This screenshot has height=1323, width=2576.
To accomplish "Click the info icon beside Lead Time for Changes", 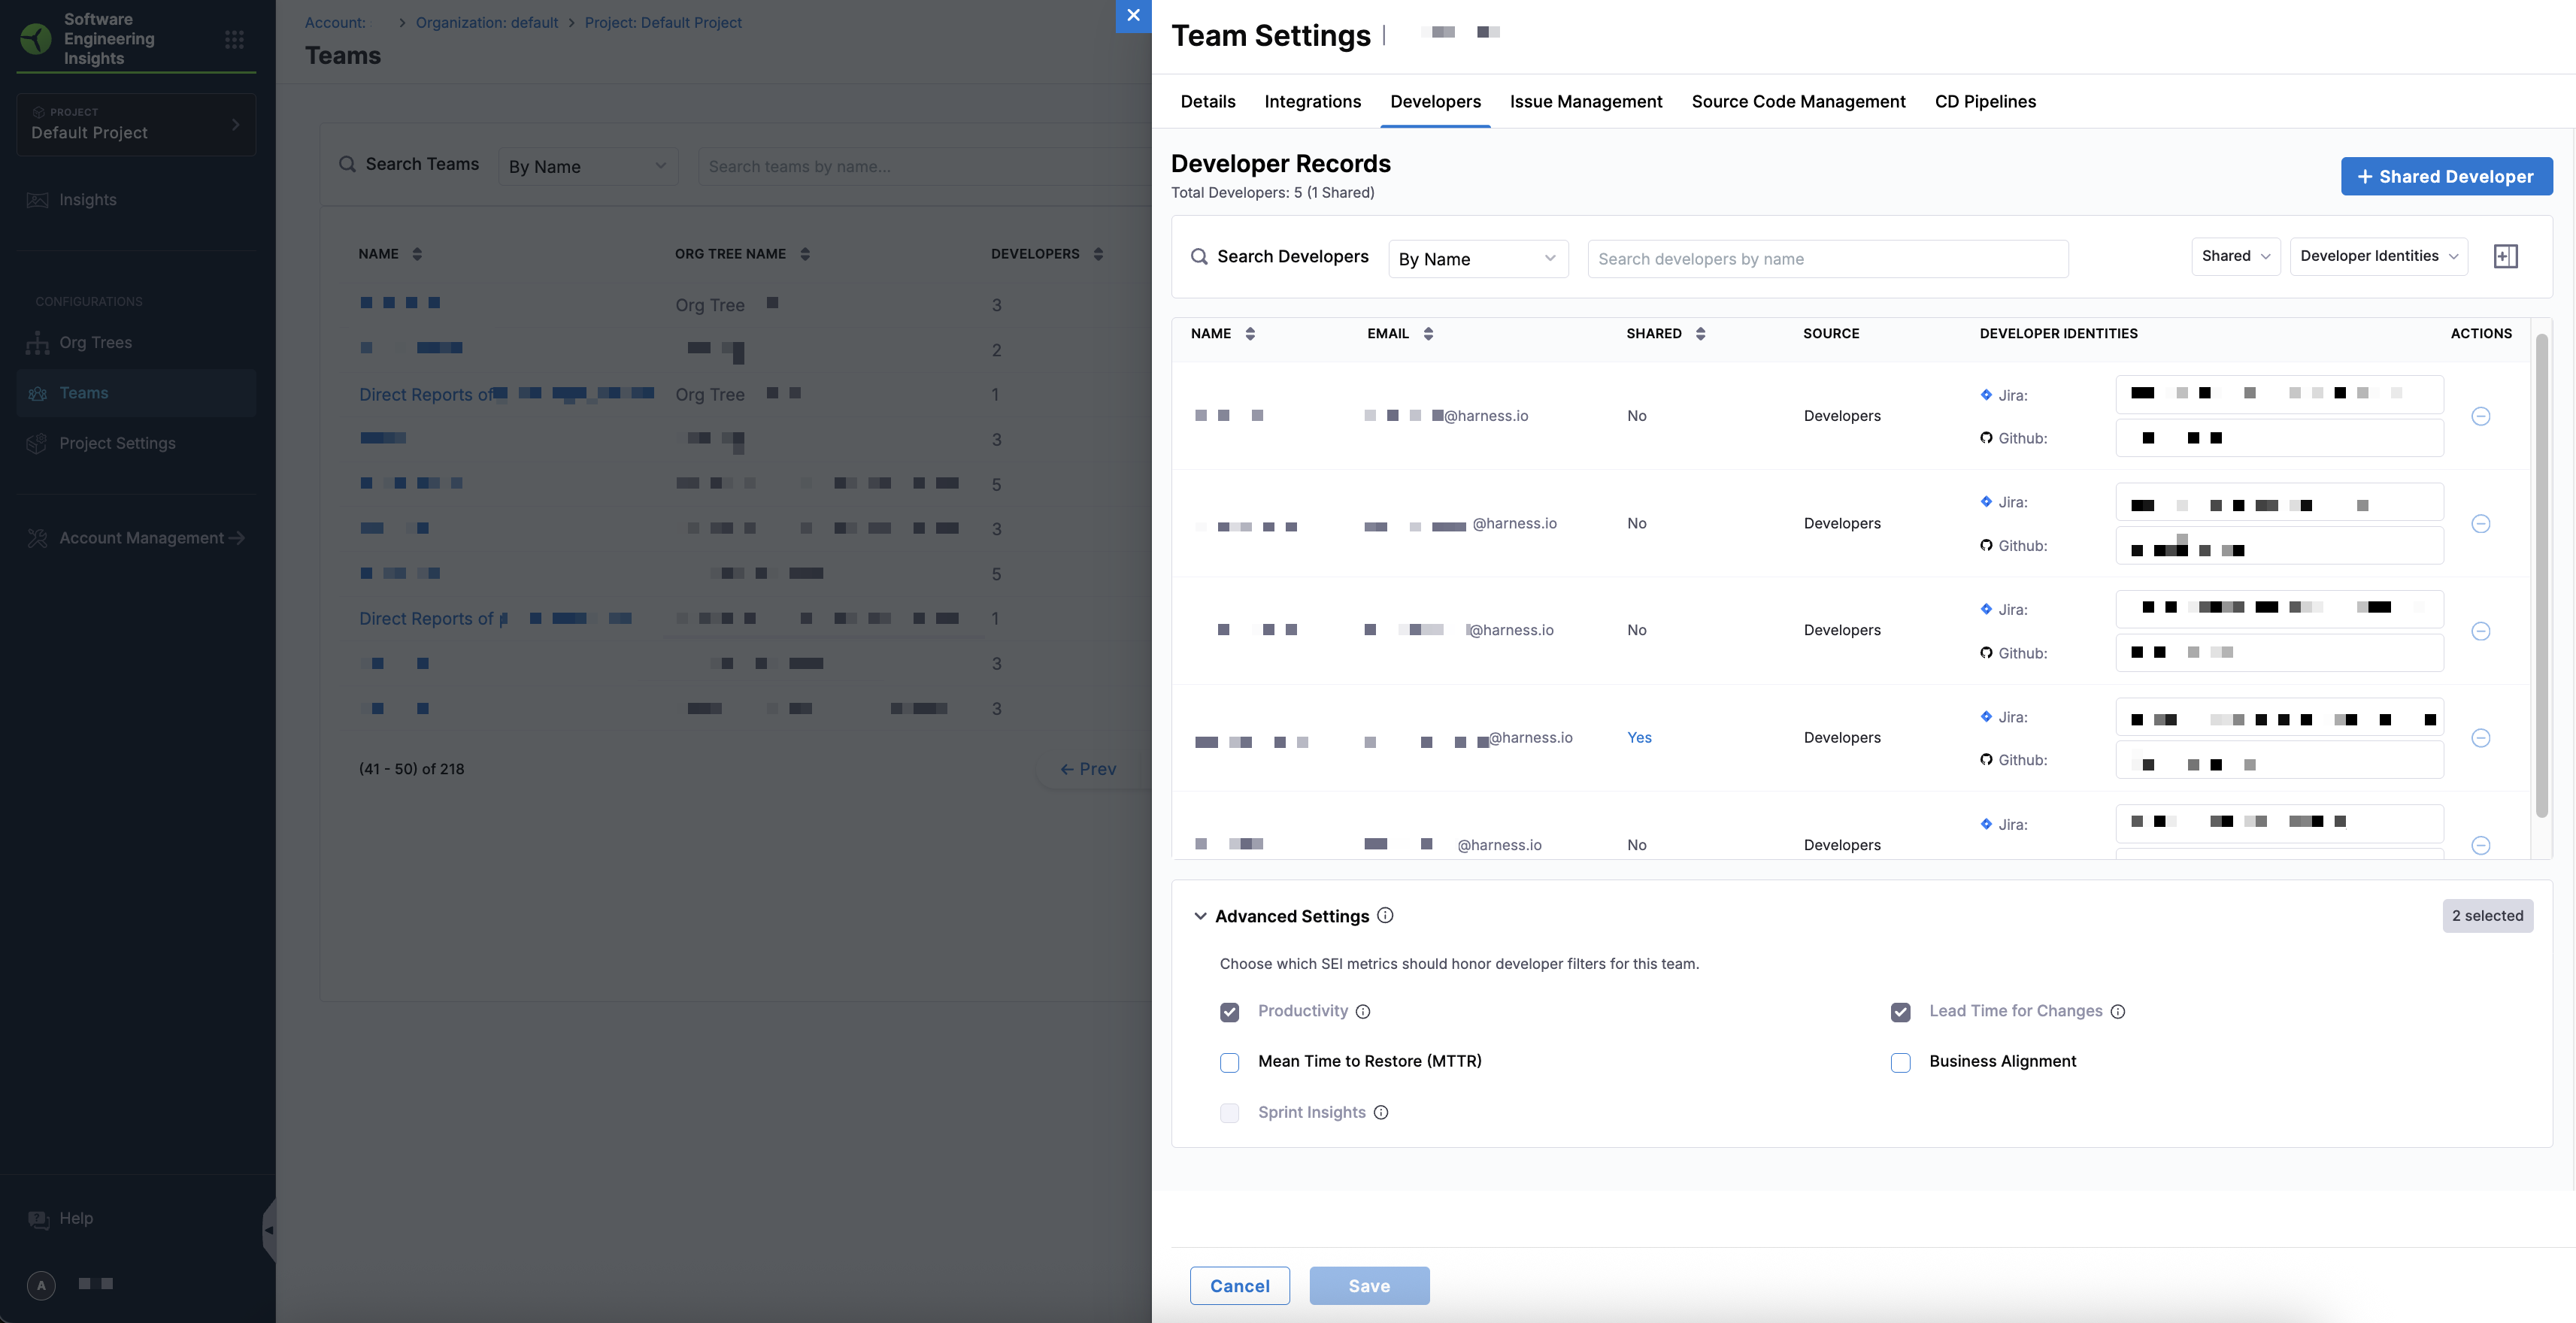I will click(2118, 1012).
